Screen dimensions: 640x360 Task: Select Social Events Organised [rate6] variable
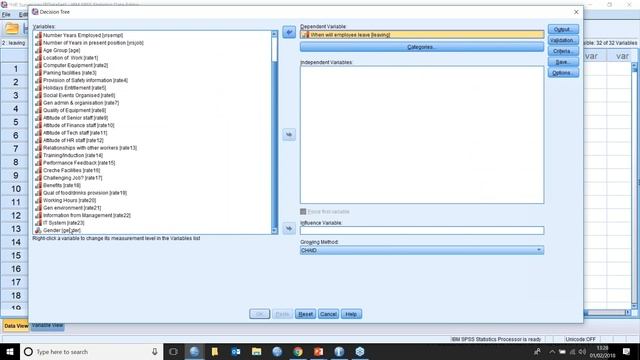(x=79, y=96)
